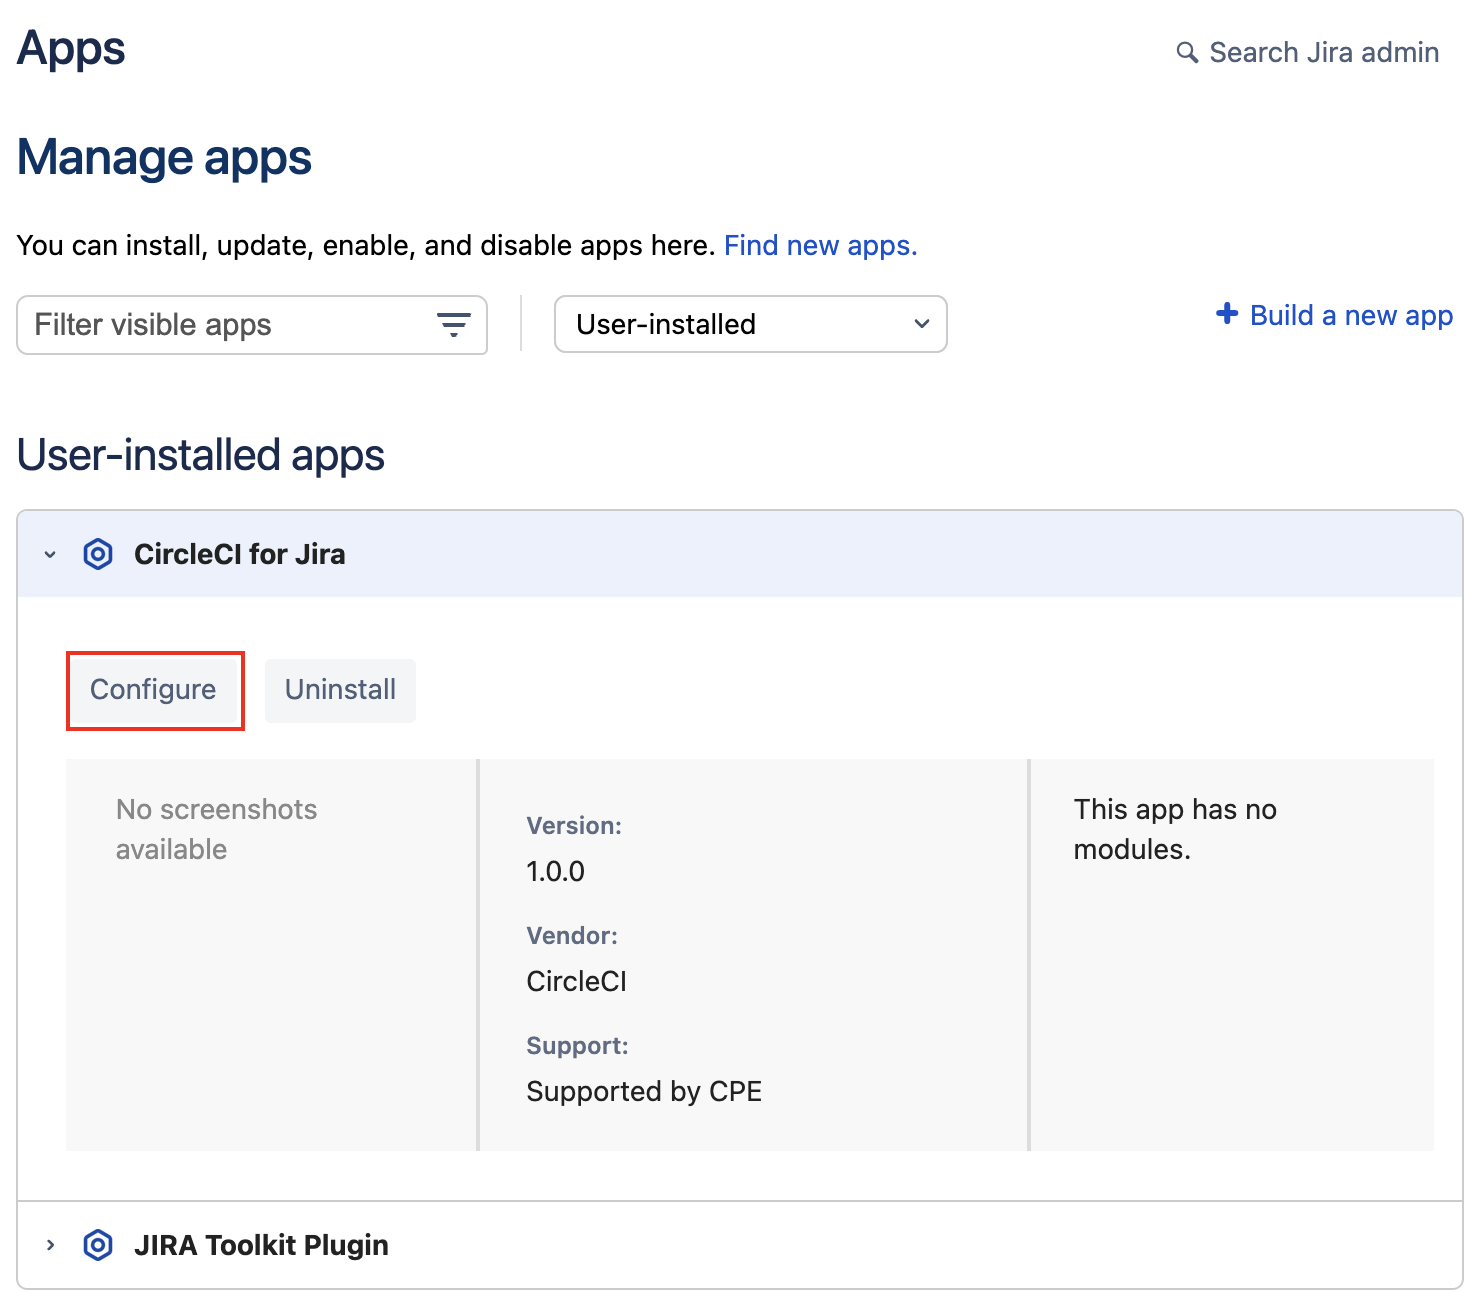Click the Apps page title
Viewport: 1480px width, 1298px height.
pyautogui.click(x=71, y=49)
